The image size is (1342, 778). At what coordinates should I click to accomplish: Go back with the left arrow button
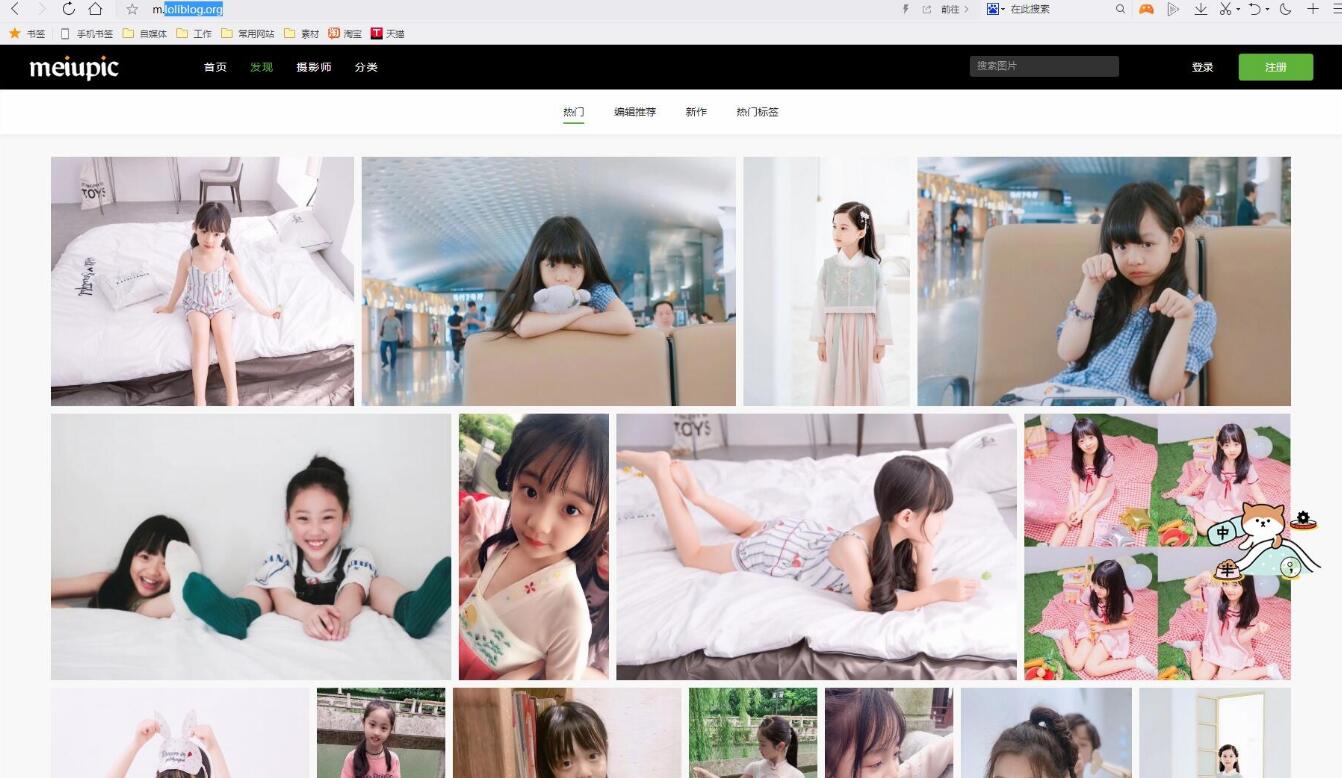pyautogui.click(x=15, y=9)
